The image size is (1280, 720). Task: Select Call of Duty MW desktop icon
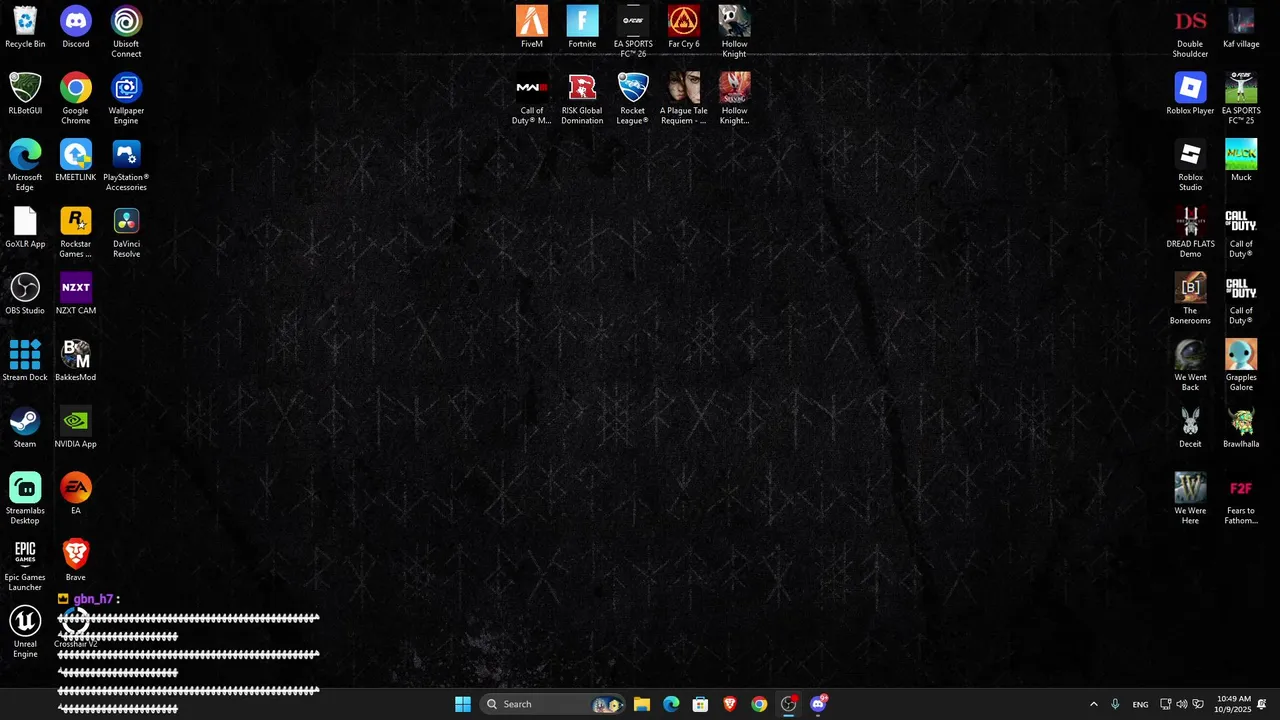click(x=532, y=99)
